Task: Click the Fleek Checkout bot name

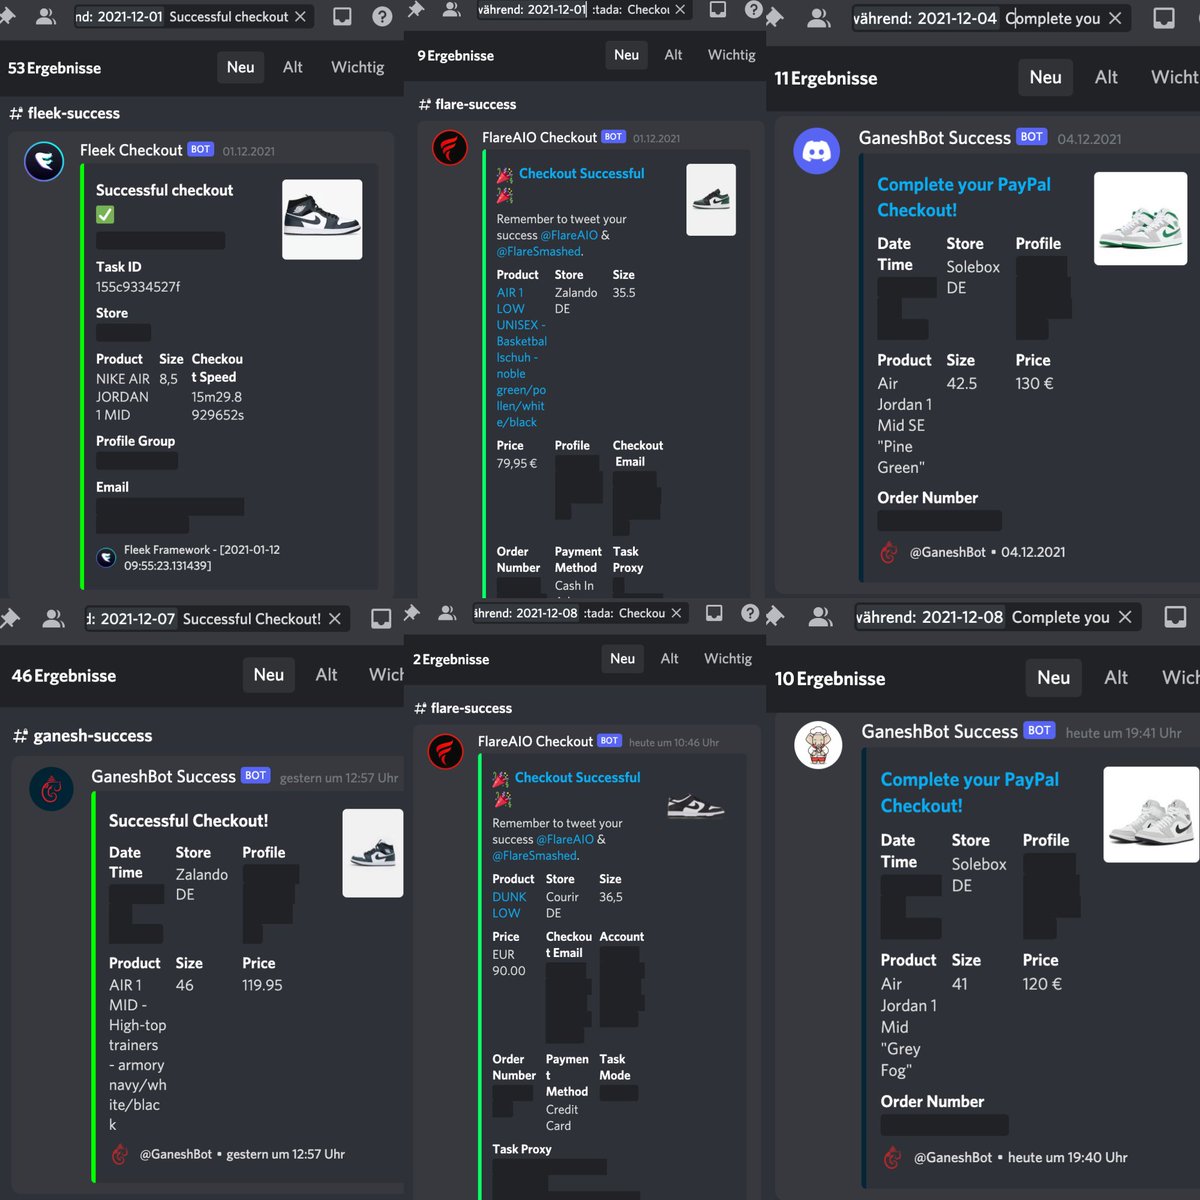Action: pyautogui.click(x=131, y=150)
